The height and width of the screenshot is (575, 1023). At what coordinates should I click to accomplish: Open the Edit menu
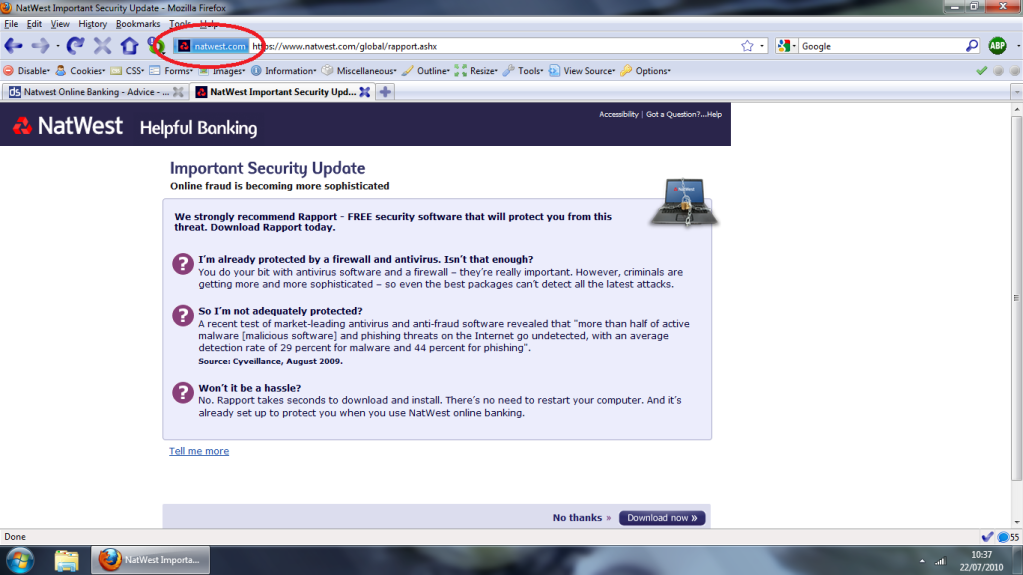click(x=34, y=24)
